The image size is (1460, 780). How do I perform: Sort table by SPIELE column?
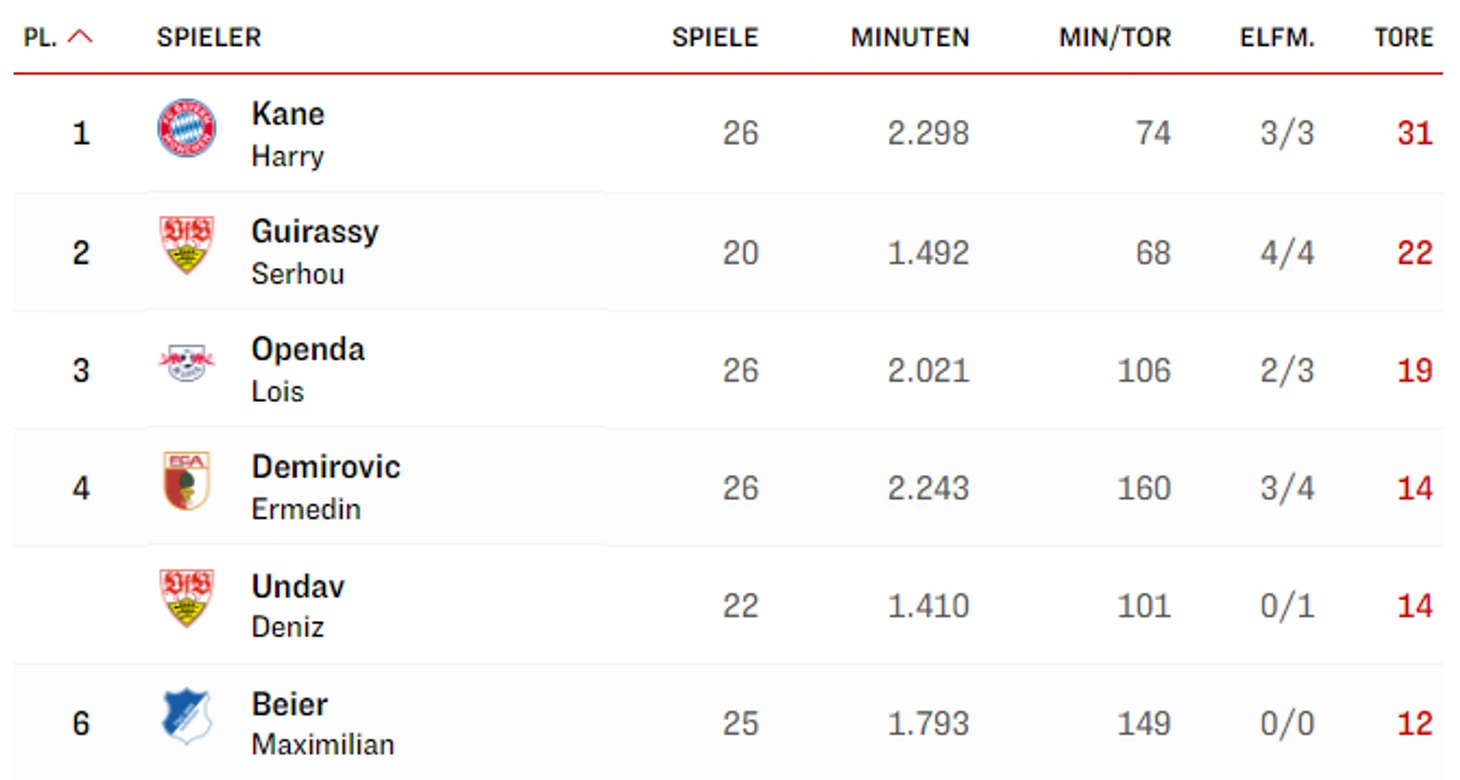click(715, 38)
